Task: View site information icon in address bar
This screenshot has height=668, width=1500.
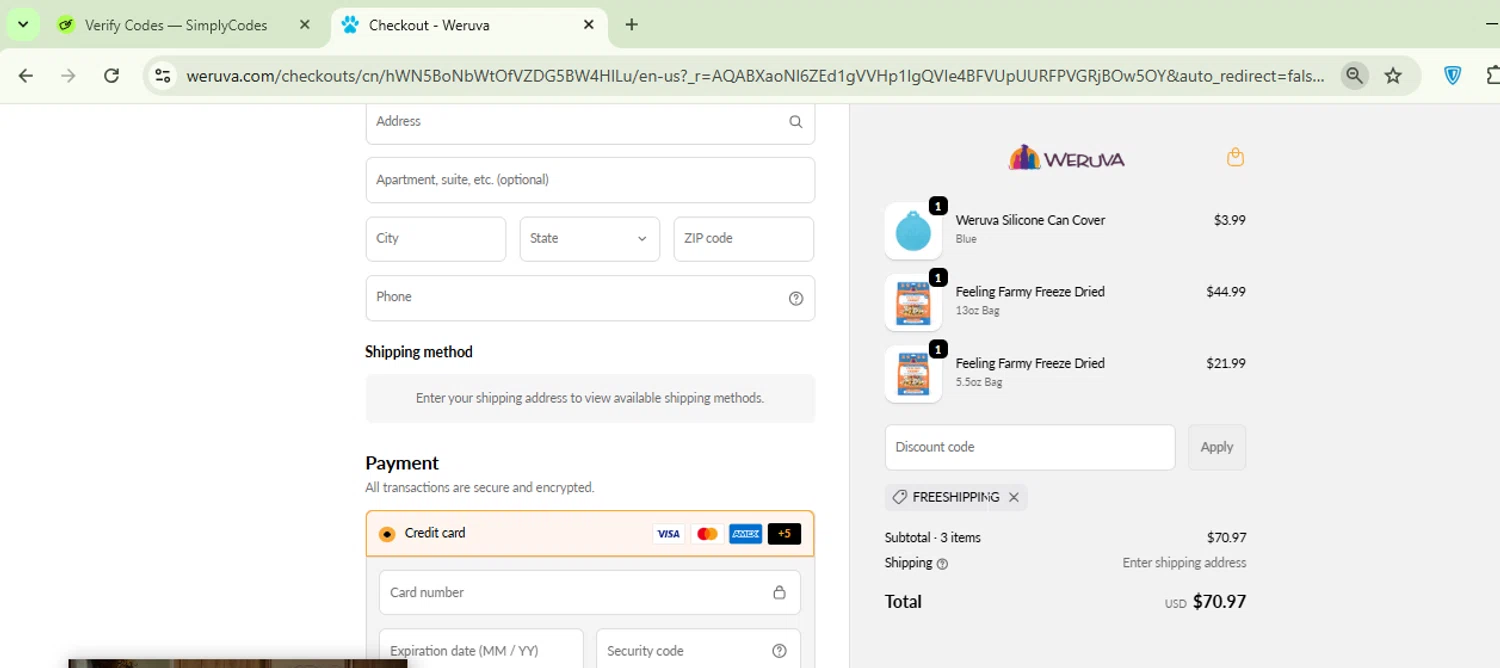Action: tap(163, 75)
